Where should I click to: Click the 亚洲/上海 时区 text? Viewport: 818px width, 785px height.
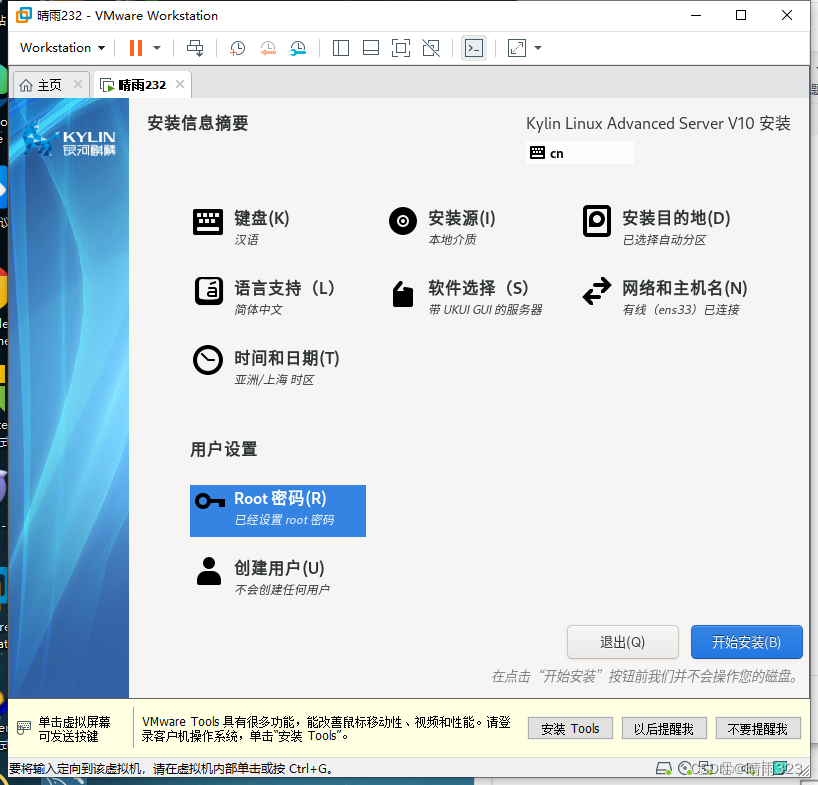274,380
